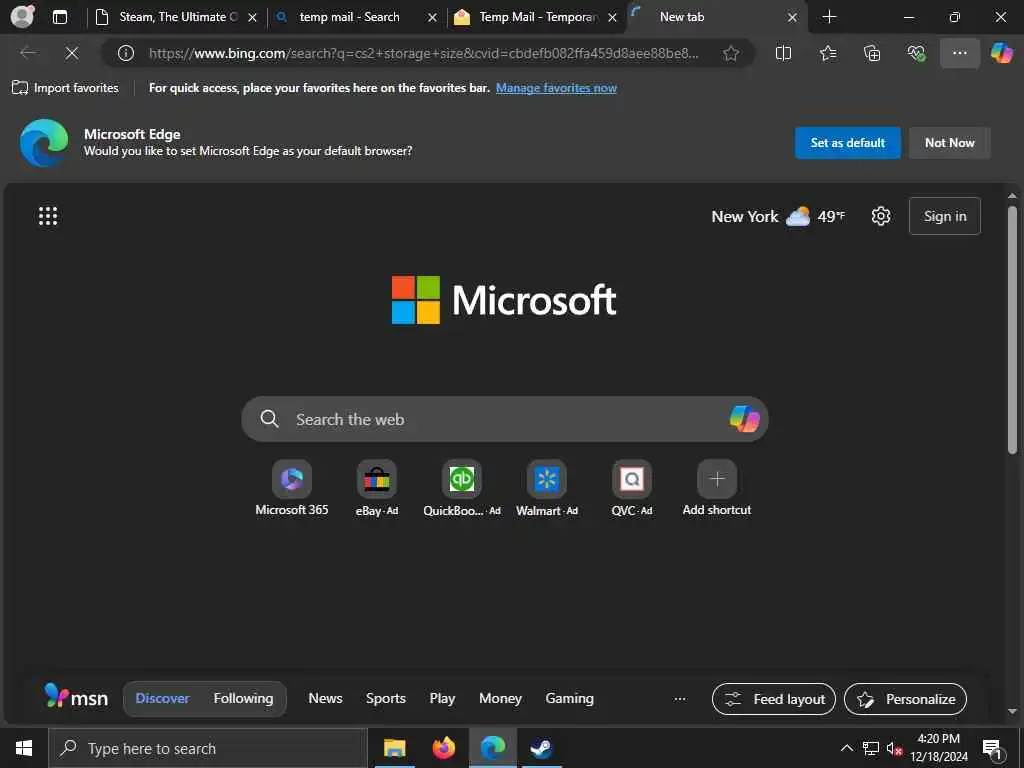The width and height of the screenshot is (1024, 768).
Task: Open Feed layout options
Action: click(x=774, y=699)
